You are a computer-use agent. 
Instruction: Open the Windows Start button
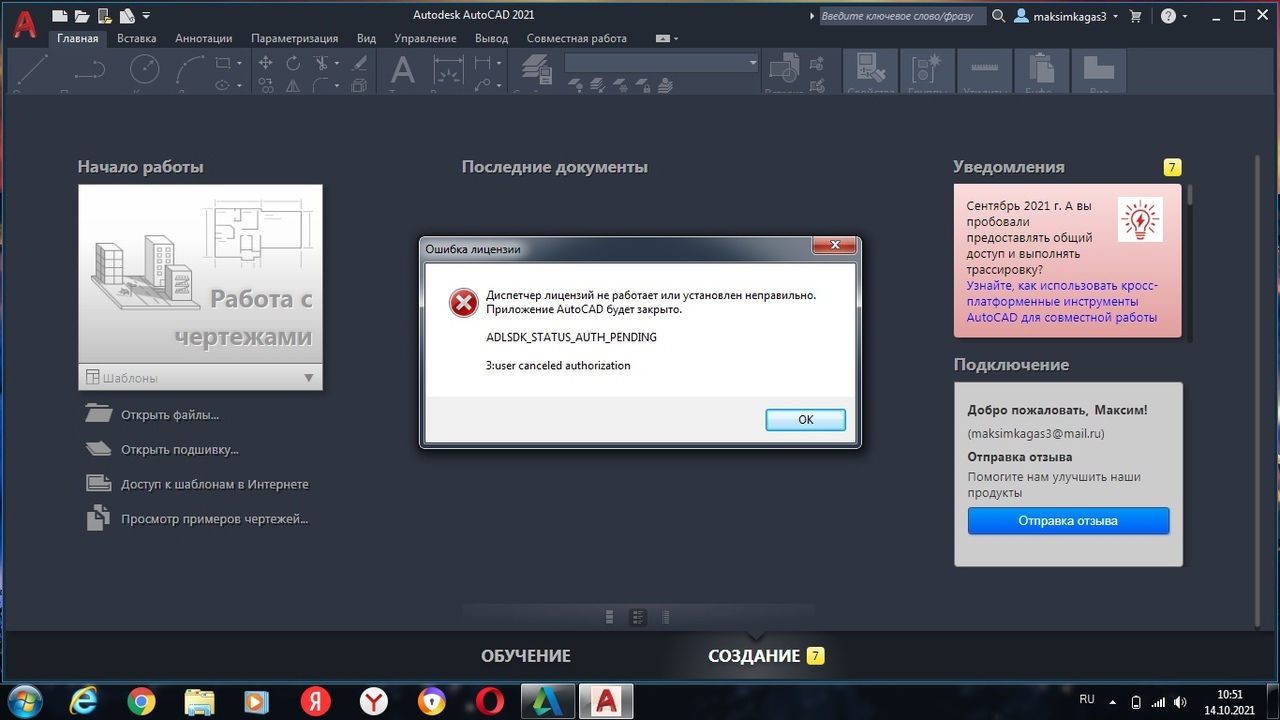tap(24, 701)
